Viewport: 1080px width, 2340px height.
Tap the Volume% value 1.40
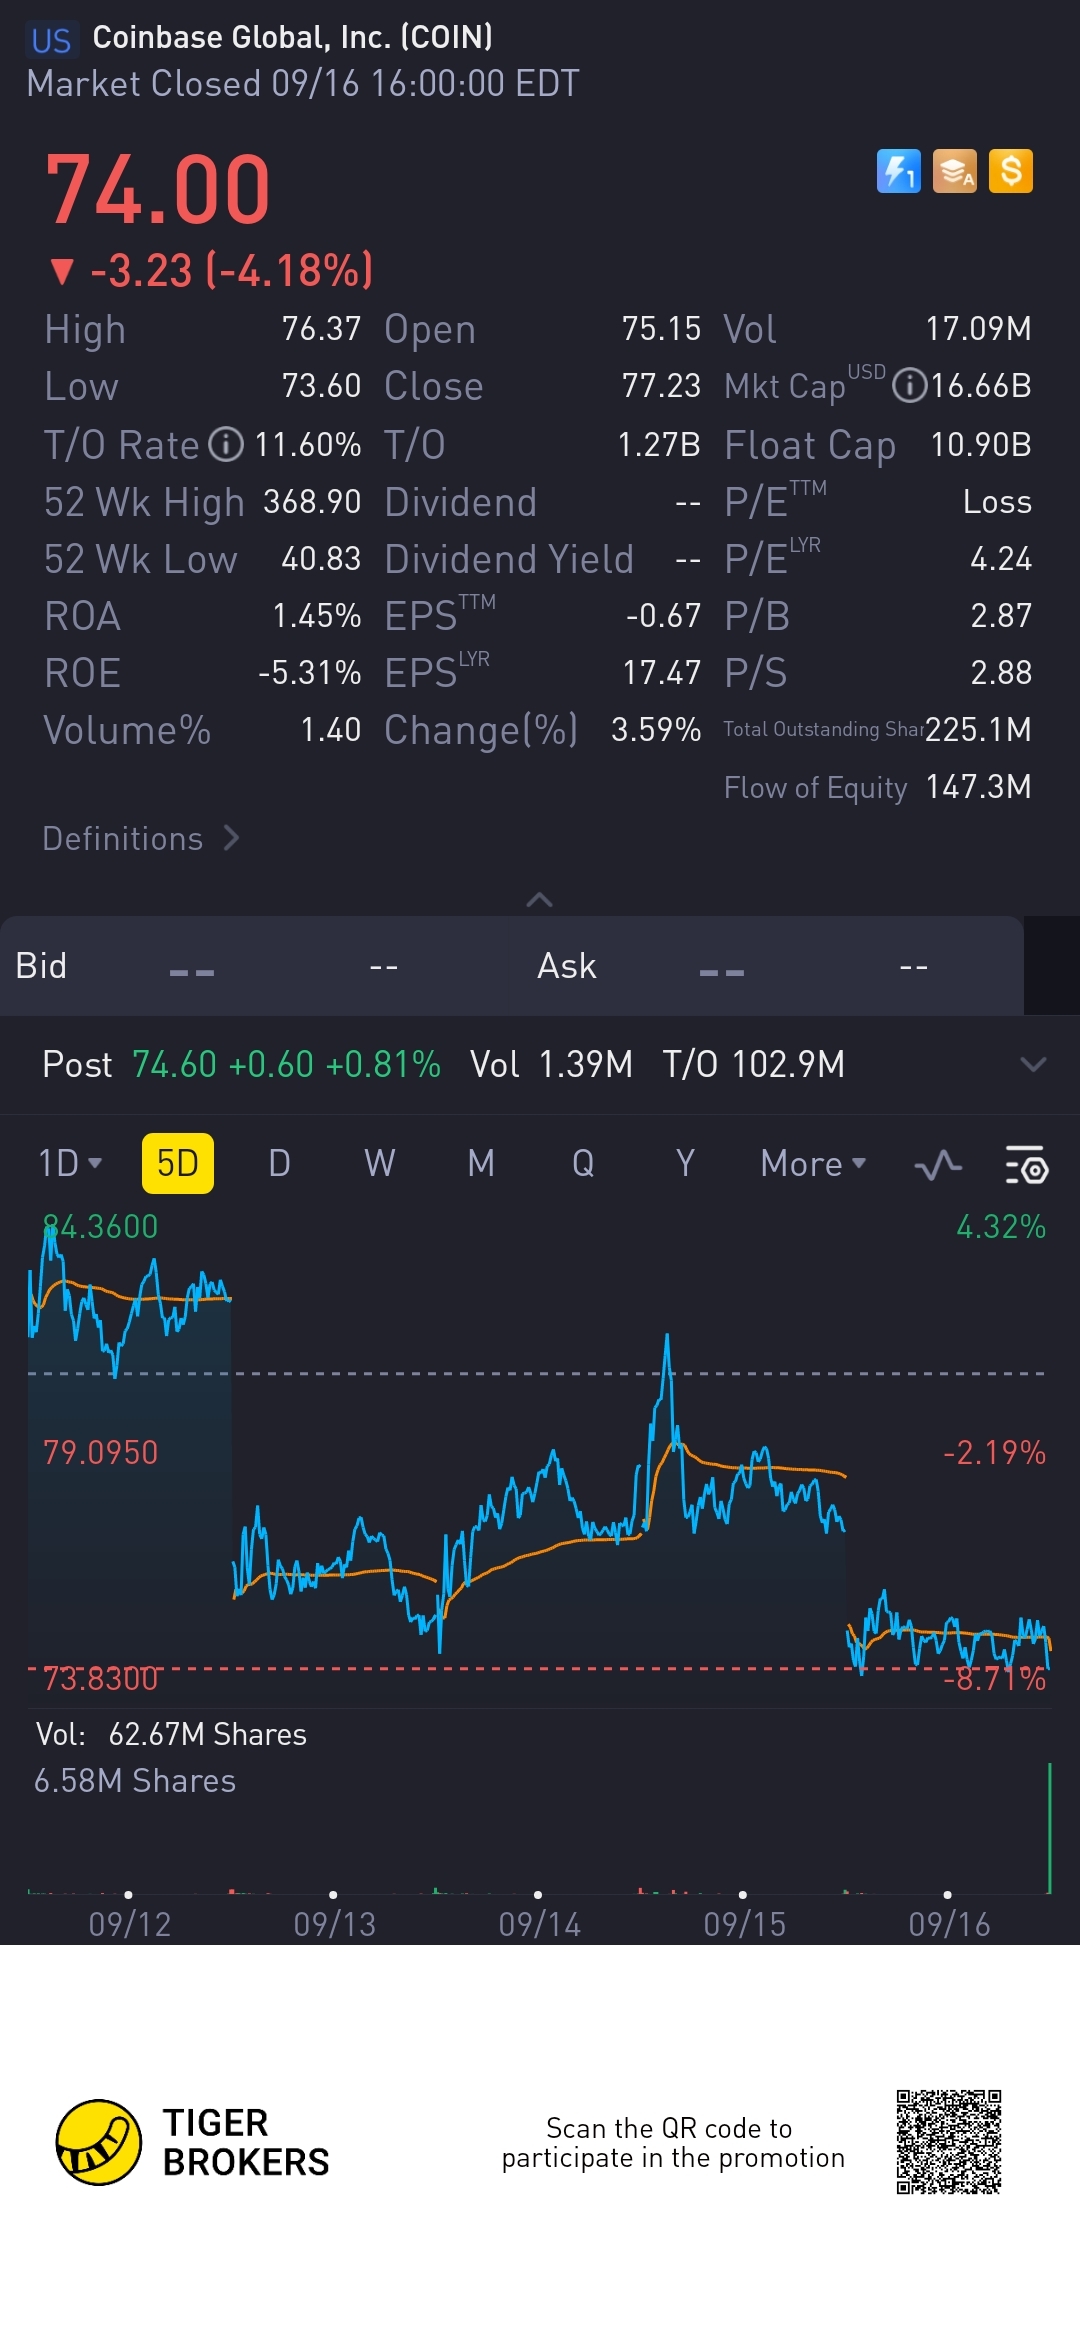[x=331, y=729]
